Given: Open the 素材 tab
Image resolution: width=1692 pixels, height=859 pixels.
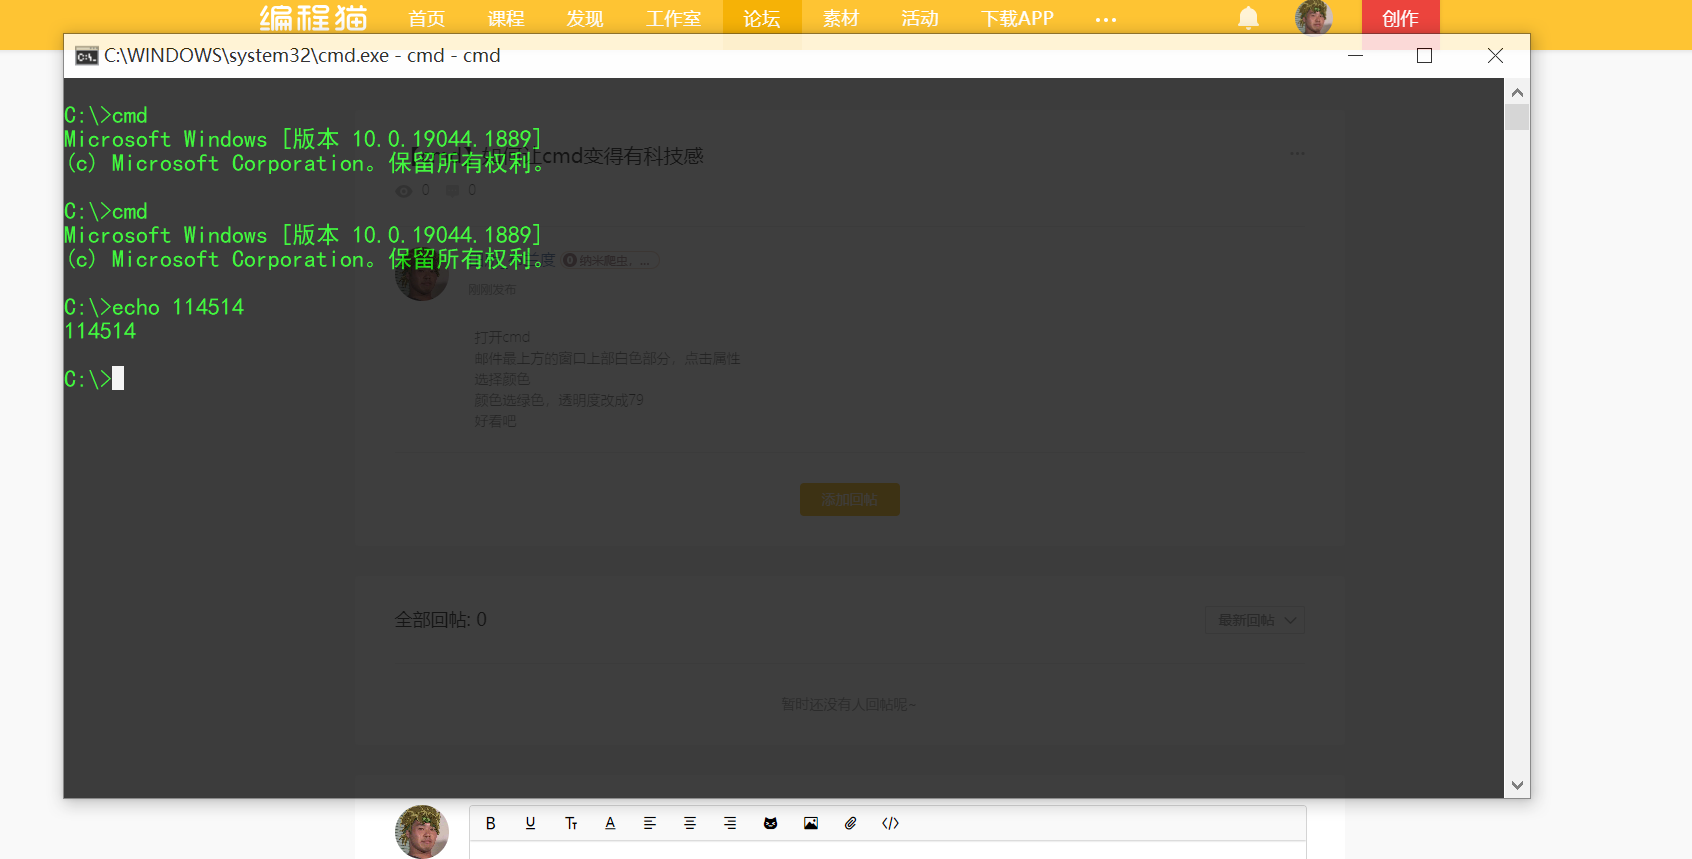Looking at the screenshot, I should (x=841, y=19).
